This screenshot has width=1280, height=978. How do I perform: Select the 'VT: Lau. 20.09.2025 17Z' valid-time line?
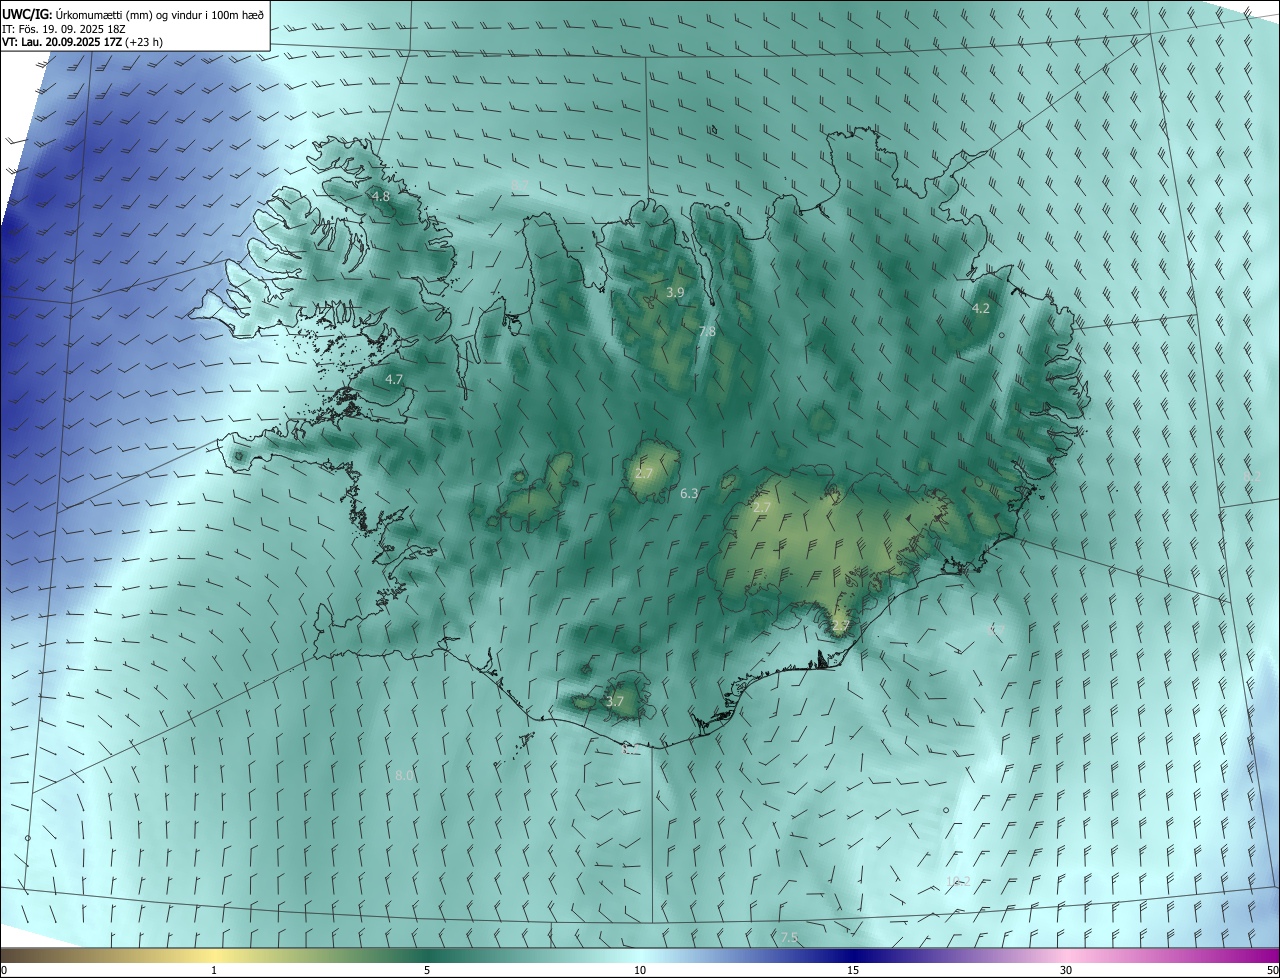62,42
